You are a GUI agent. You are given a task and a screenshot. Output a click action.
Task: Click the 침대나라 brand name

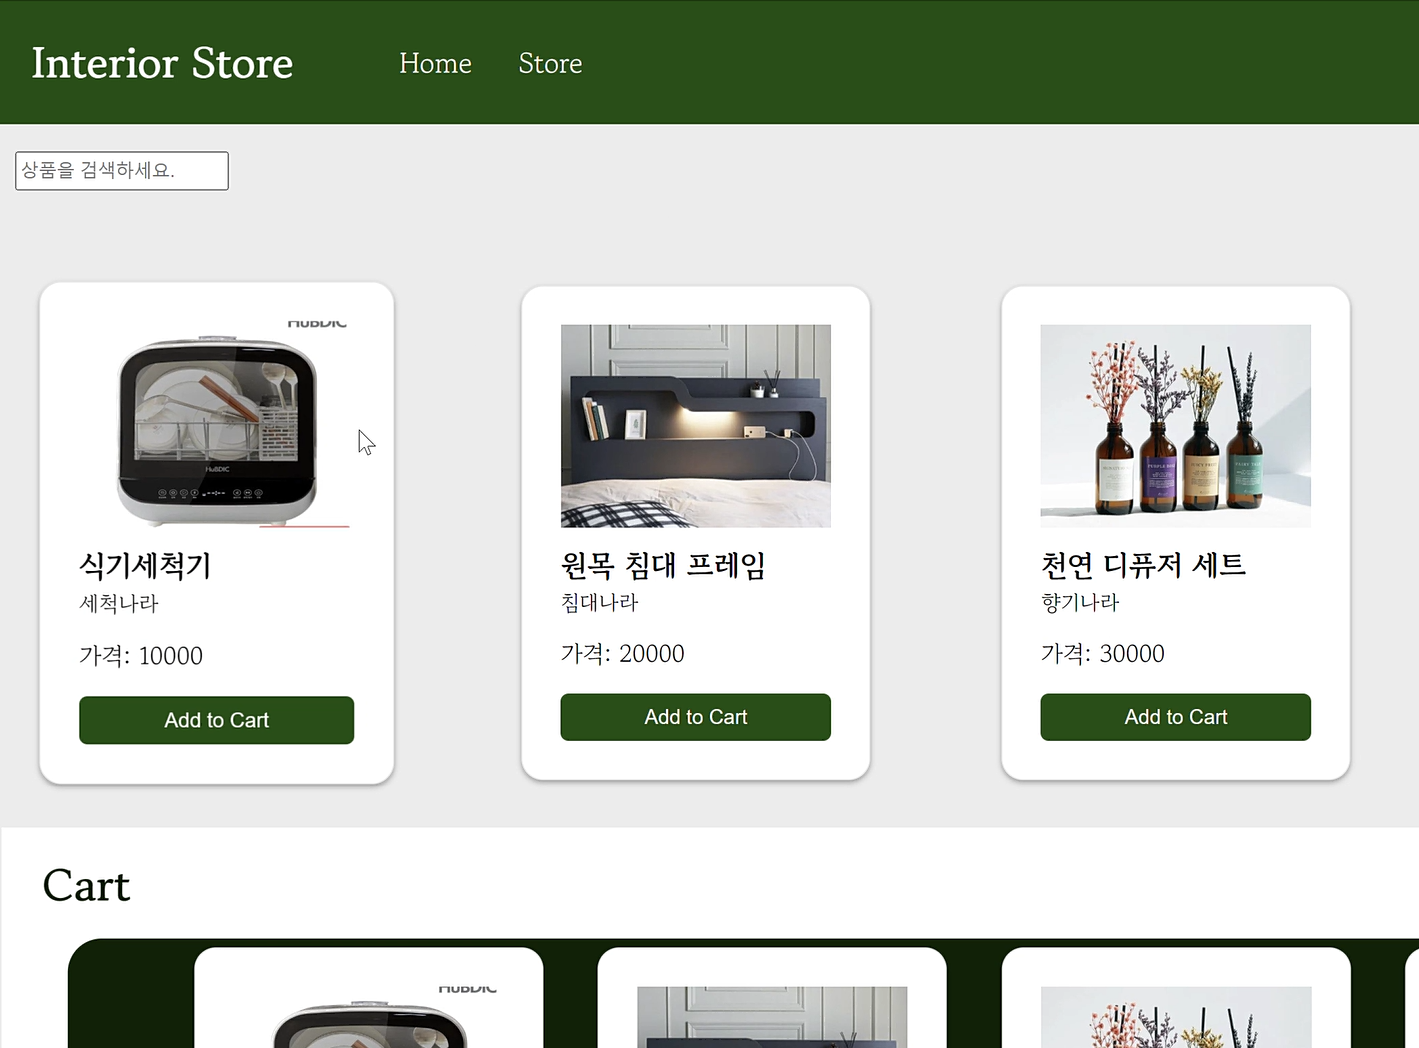click(x=599, y=602)
